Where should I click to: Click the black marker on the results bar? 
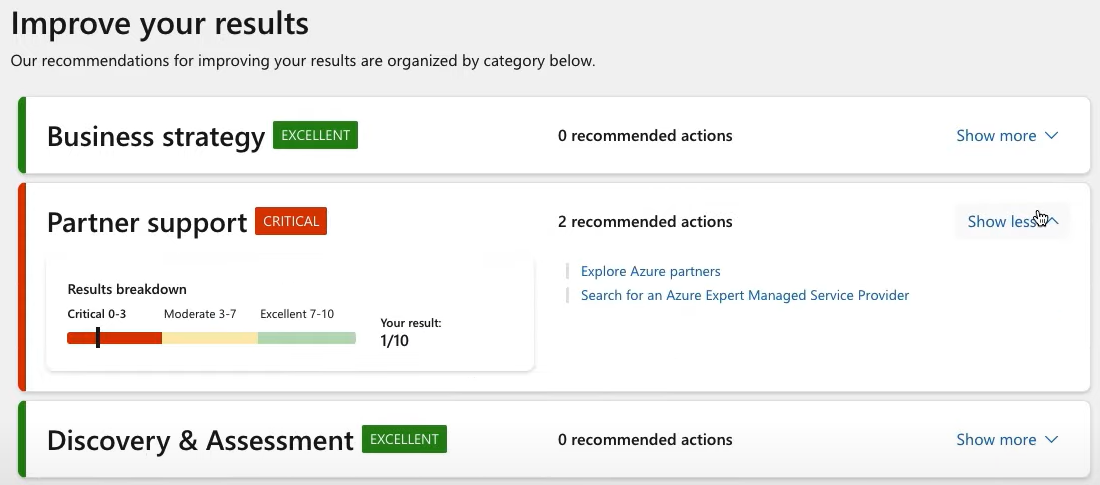pos(98,338)
